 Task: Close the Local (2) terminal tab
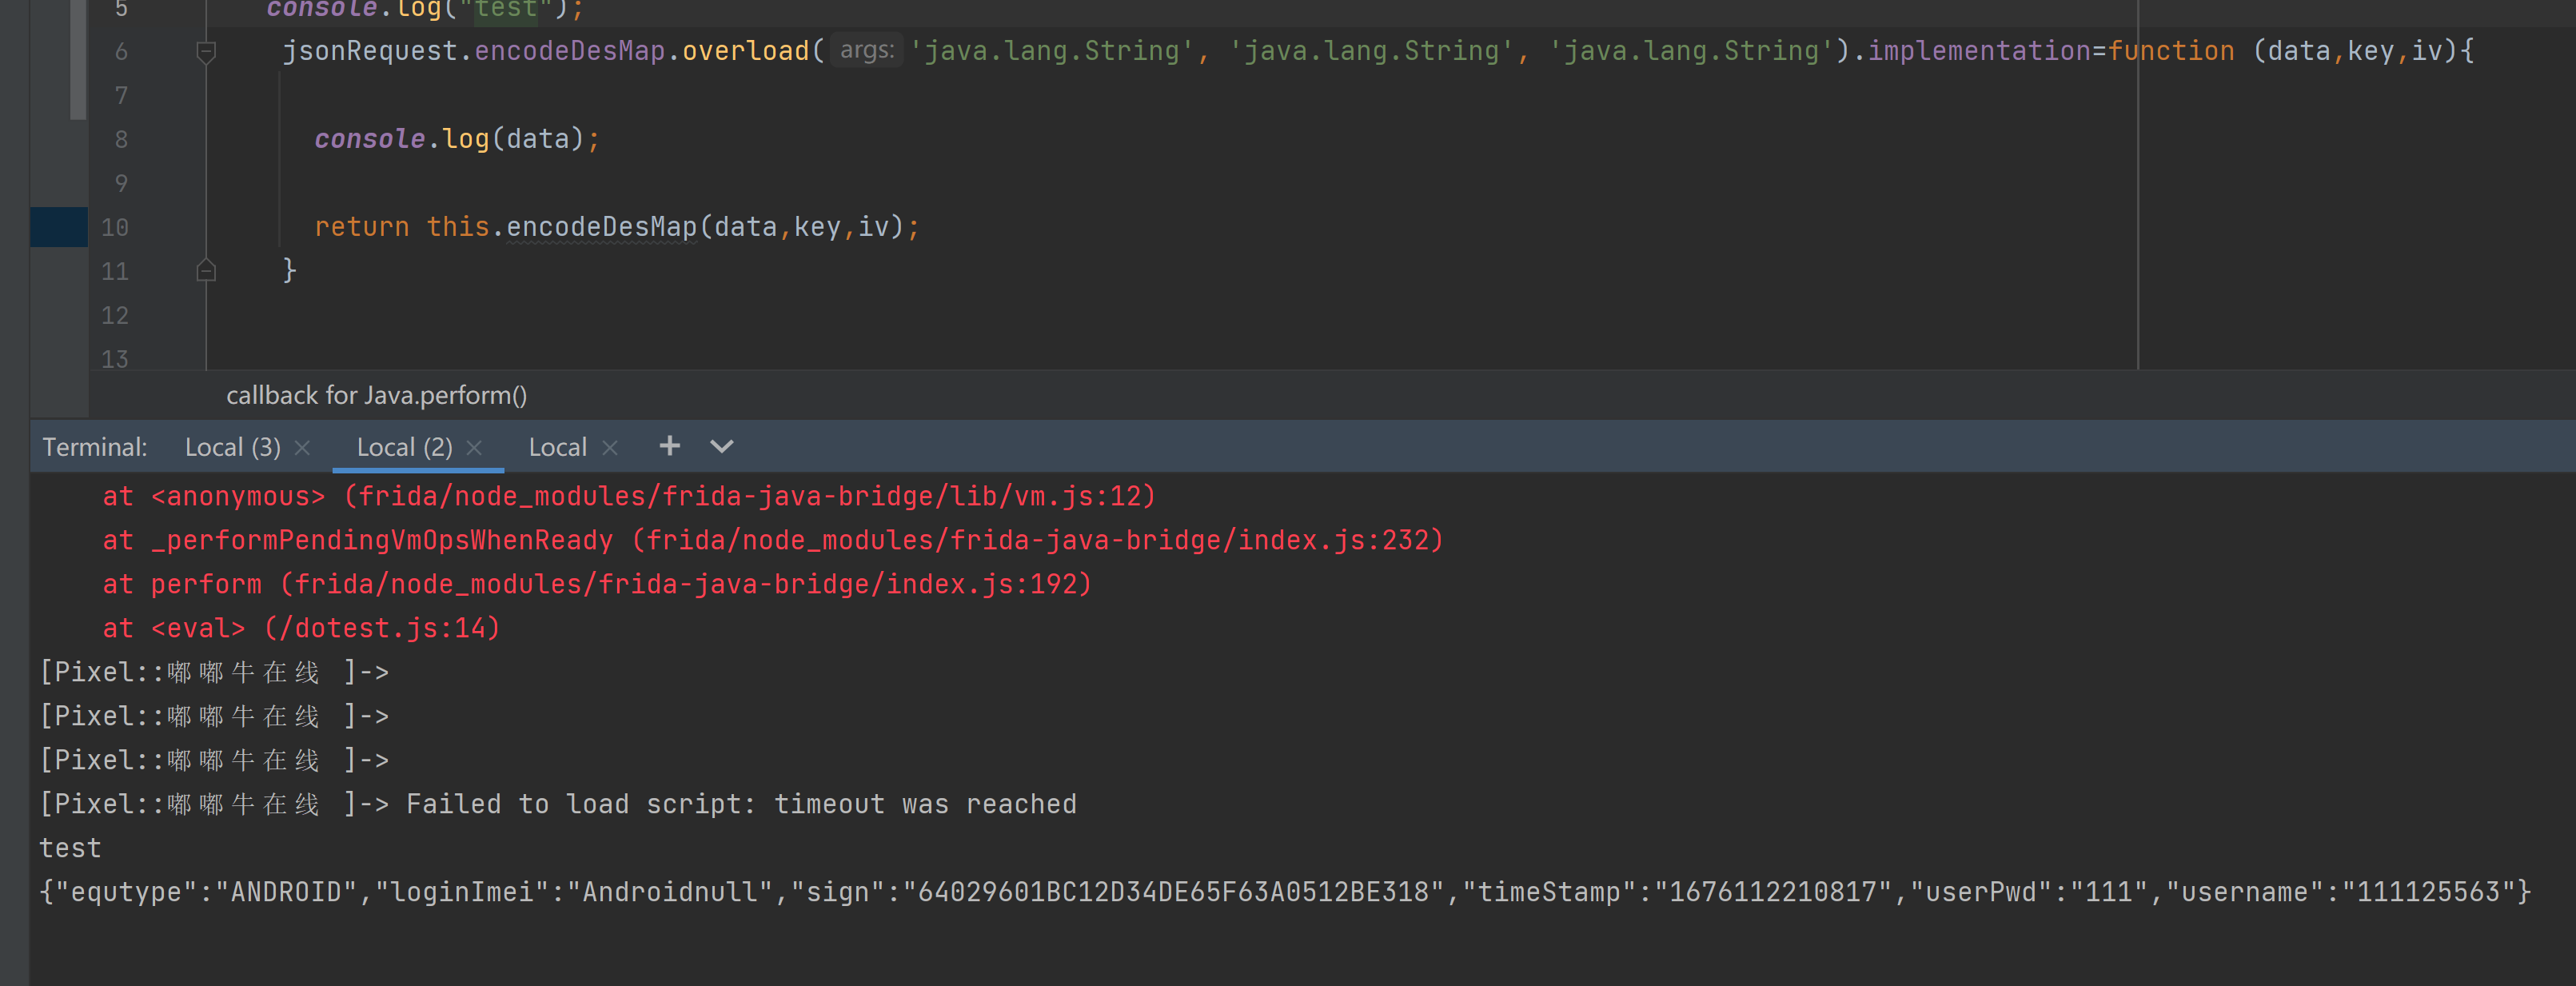coord(475,448)
